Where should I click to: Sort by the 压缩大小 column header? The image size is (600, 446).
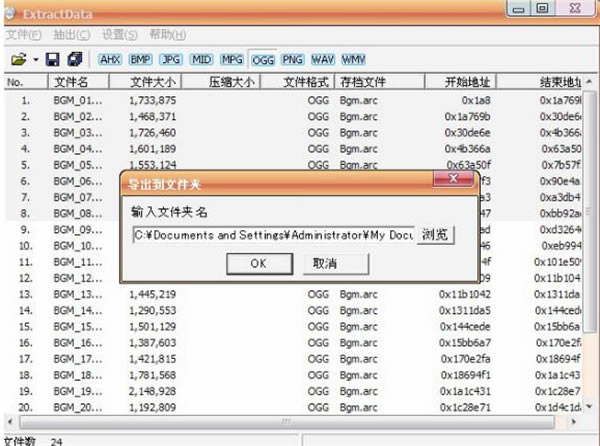click(x=221, y=82)
